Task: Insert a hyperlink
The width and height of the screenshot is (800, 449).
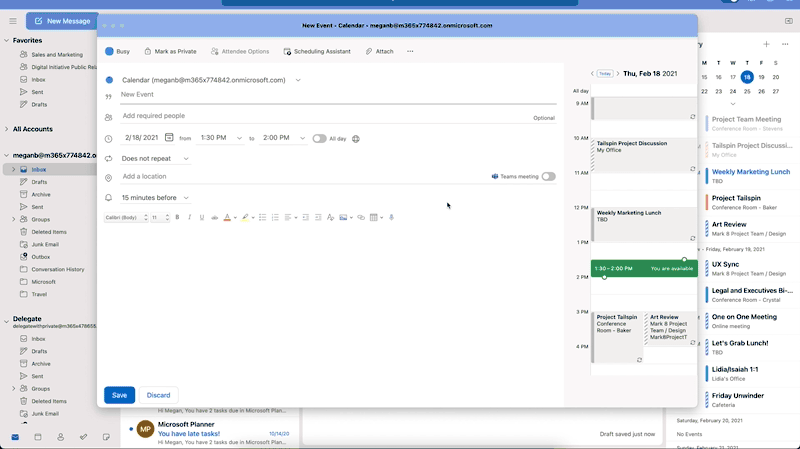Action: click(361, 217)
